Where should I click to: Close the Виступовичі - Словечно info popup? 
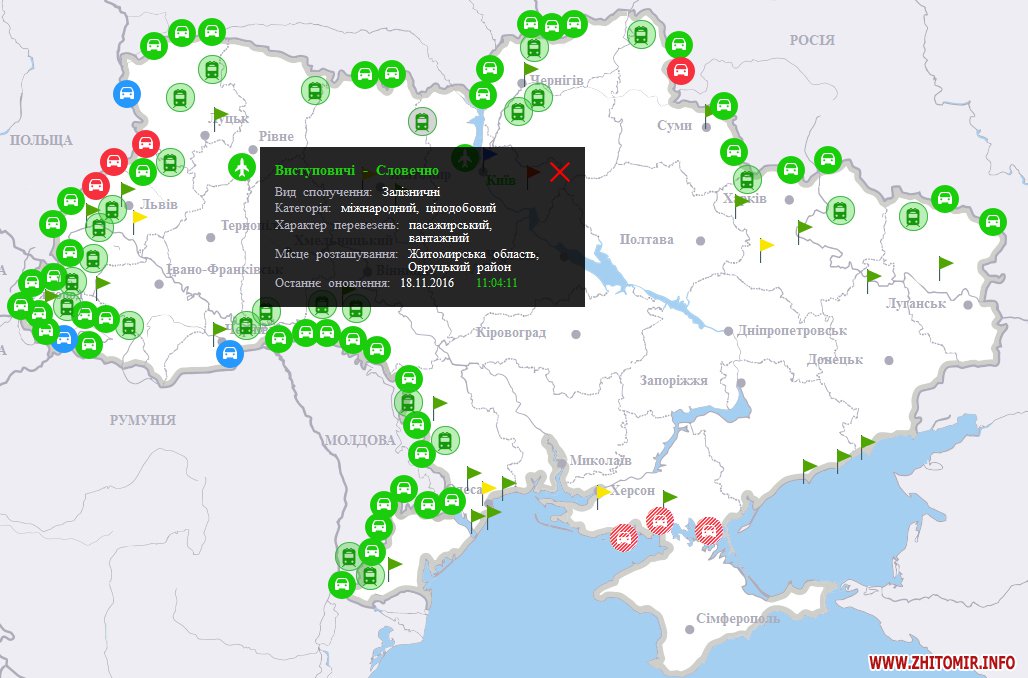click(x=559, y=172)
